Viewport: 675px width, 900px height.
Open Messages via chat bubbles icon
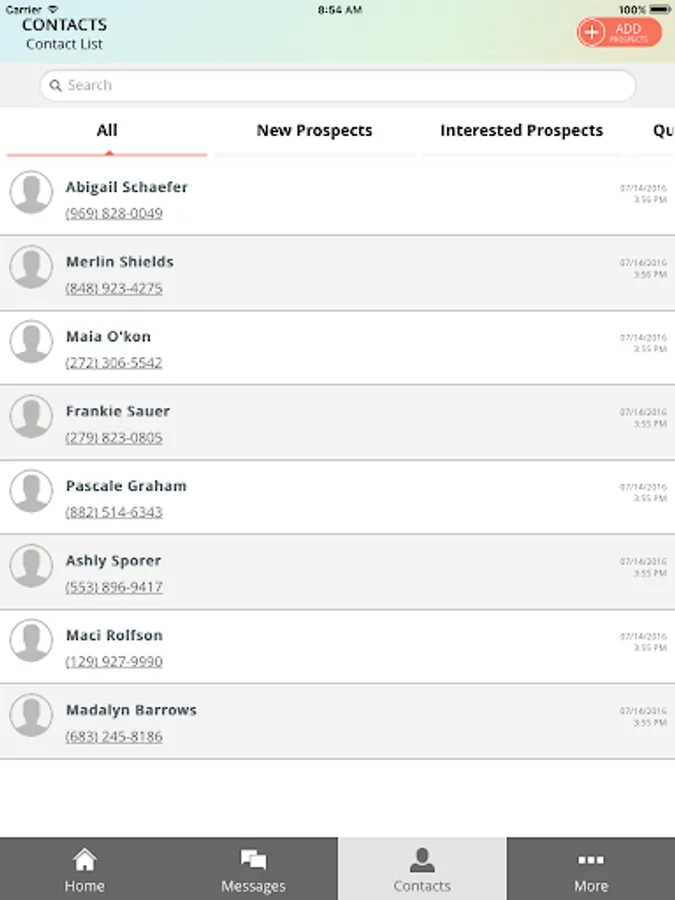coord(253,860)
